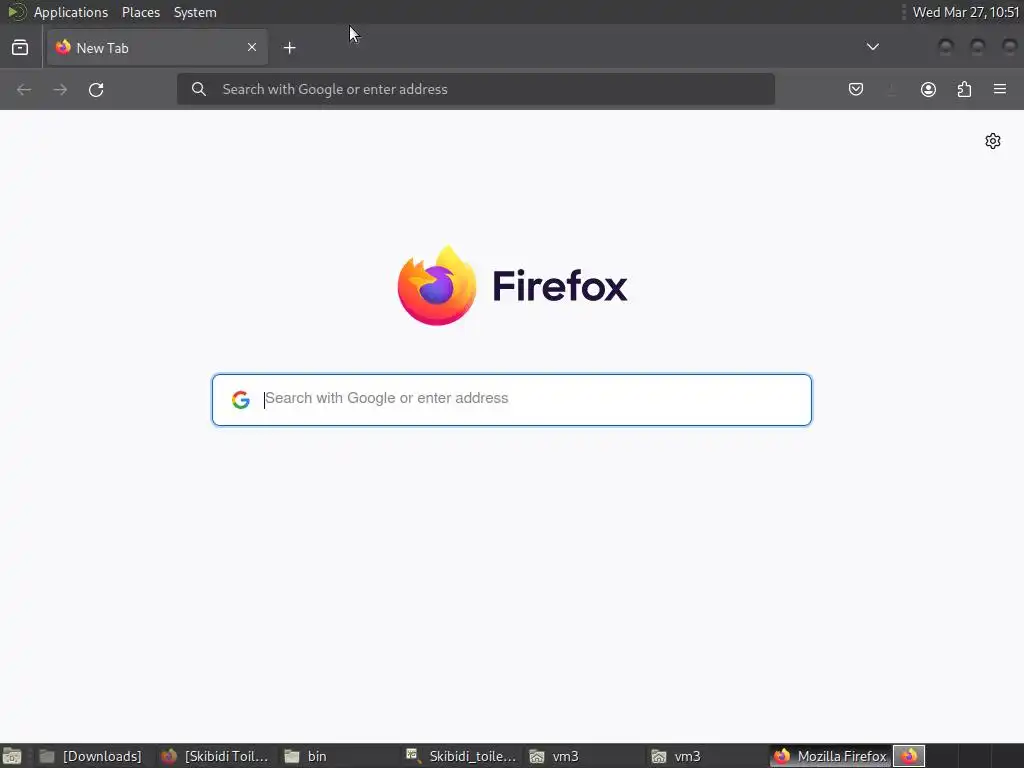This screenshot has width=1024, height=768.
Task: Switch to [Downloads] taskbar window
Action: coord(91,756)
